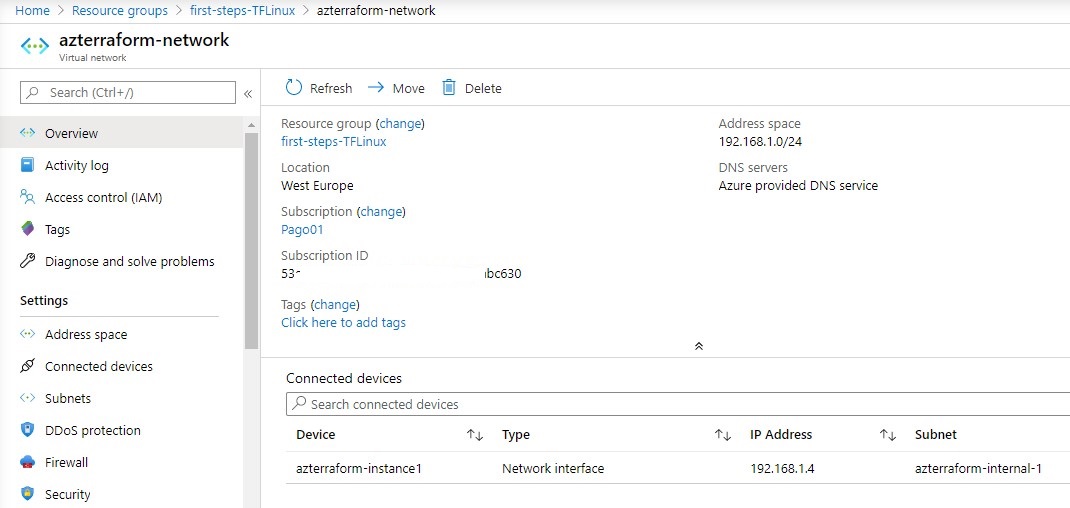
Task: Collapse the sidebar with double chevron
Action: (248, 93)
